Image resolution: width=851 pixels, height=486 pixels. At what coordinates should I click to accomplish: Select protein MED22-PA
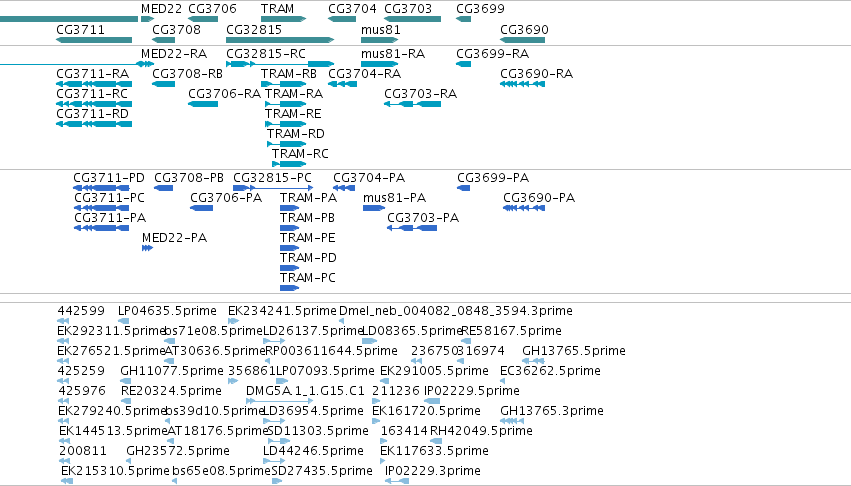click(x=174, y=238)
